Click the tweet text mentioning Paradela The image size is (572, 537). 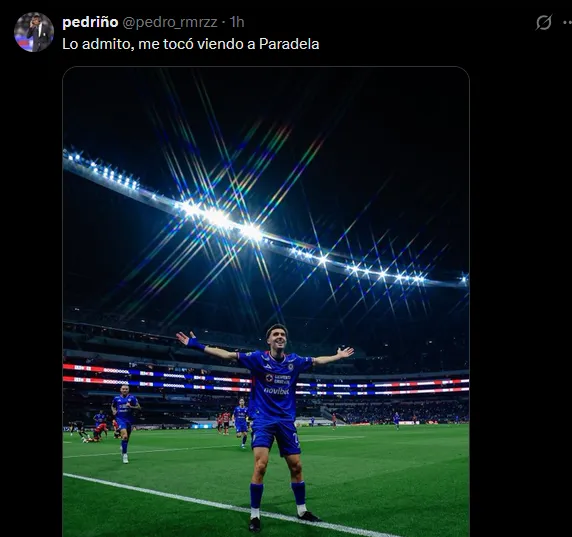pos(191,44)
